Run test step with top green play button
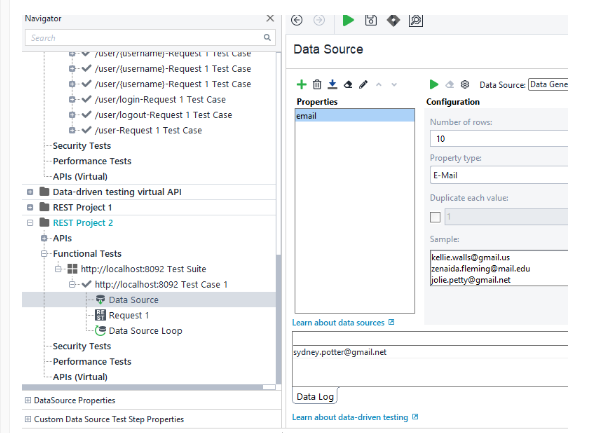The height and width of the screenshot is (433, 605). (348, 20)
